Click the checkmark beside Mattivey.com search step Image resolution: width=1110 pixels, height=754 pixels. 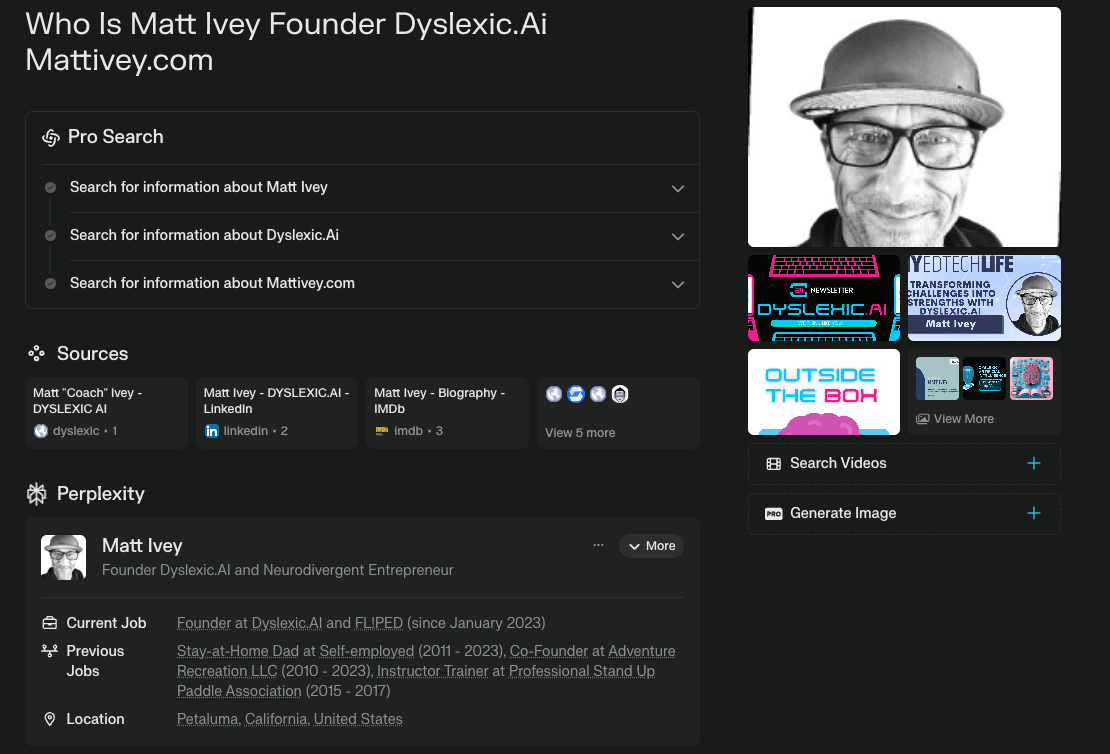pos(50,283)
